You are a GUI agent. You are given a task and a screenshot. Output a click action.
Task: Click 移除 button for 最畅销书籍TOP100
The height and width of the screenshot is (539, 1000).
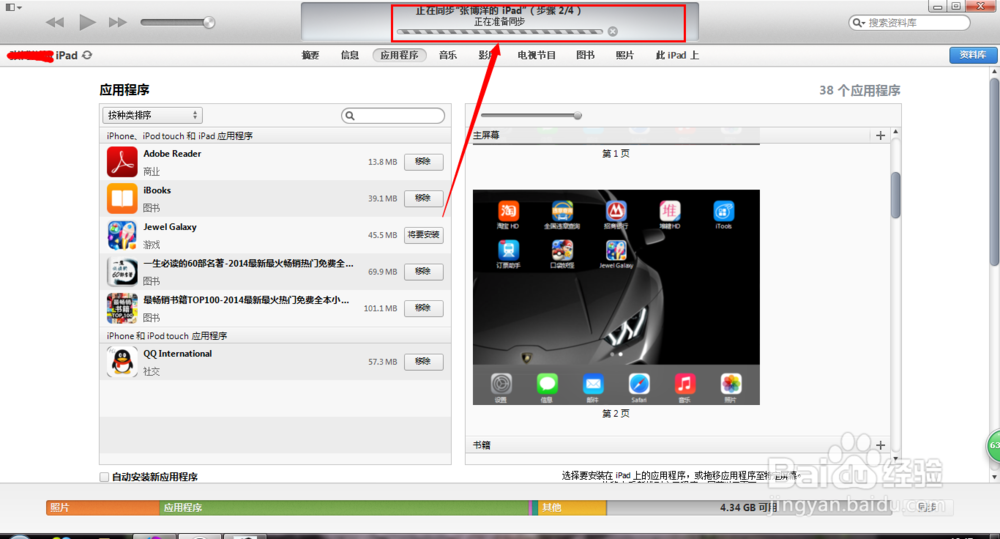423,308
